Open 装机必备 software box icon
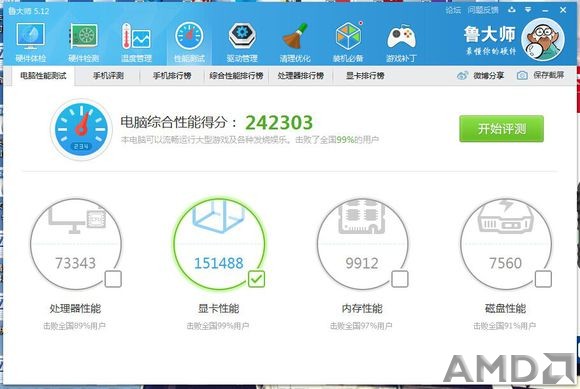The image size is (580, 389). (x=348, y=36)
